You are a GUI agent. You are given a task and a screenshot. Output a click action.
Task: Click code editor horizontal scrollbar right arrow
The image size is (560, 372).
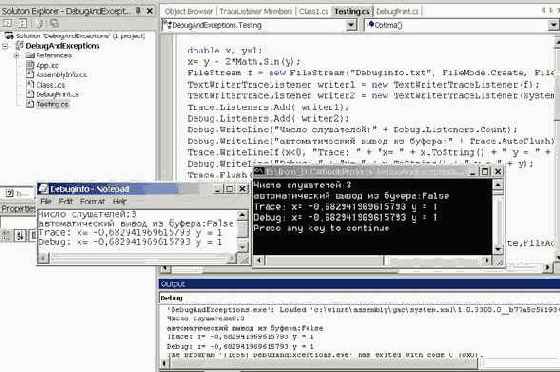pyautogui.click(x=547, y=267)
